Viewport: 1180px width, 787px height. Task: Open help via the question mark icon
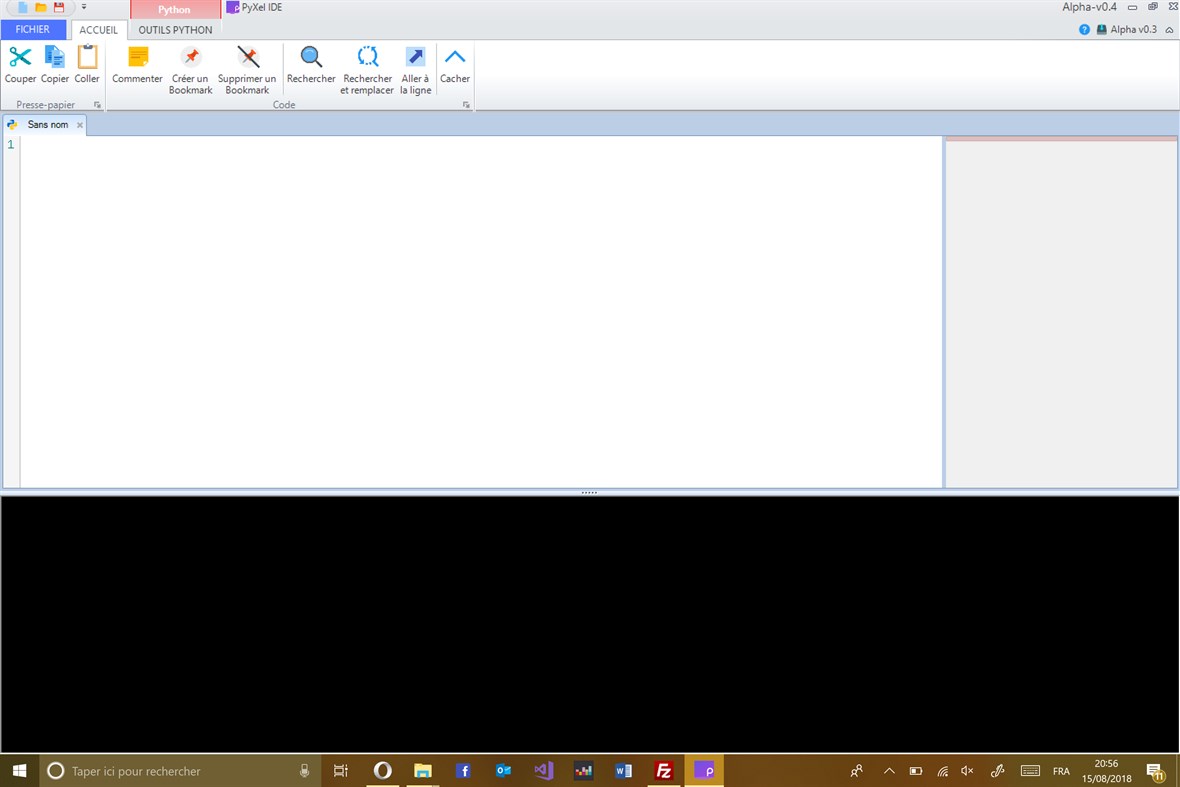pos(1084,29)
